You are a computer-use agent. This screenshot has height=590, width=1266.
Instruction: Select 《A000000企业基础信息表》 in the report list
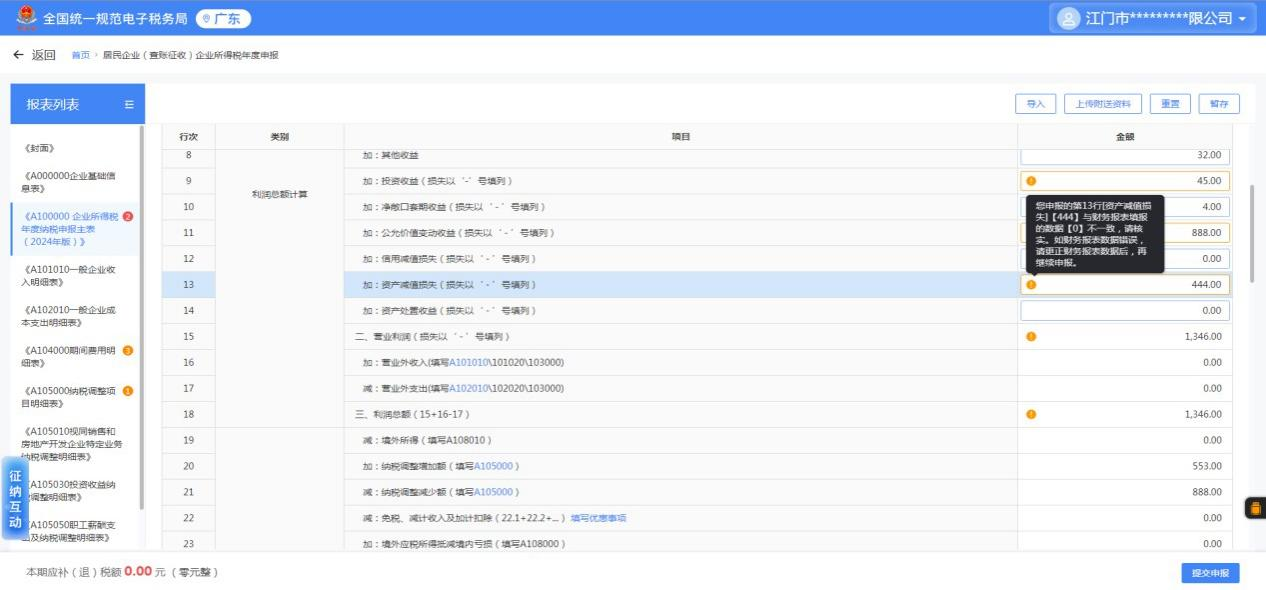point(69,182)
